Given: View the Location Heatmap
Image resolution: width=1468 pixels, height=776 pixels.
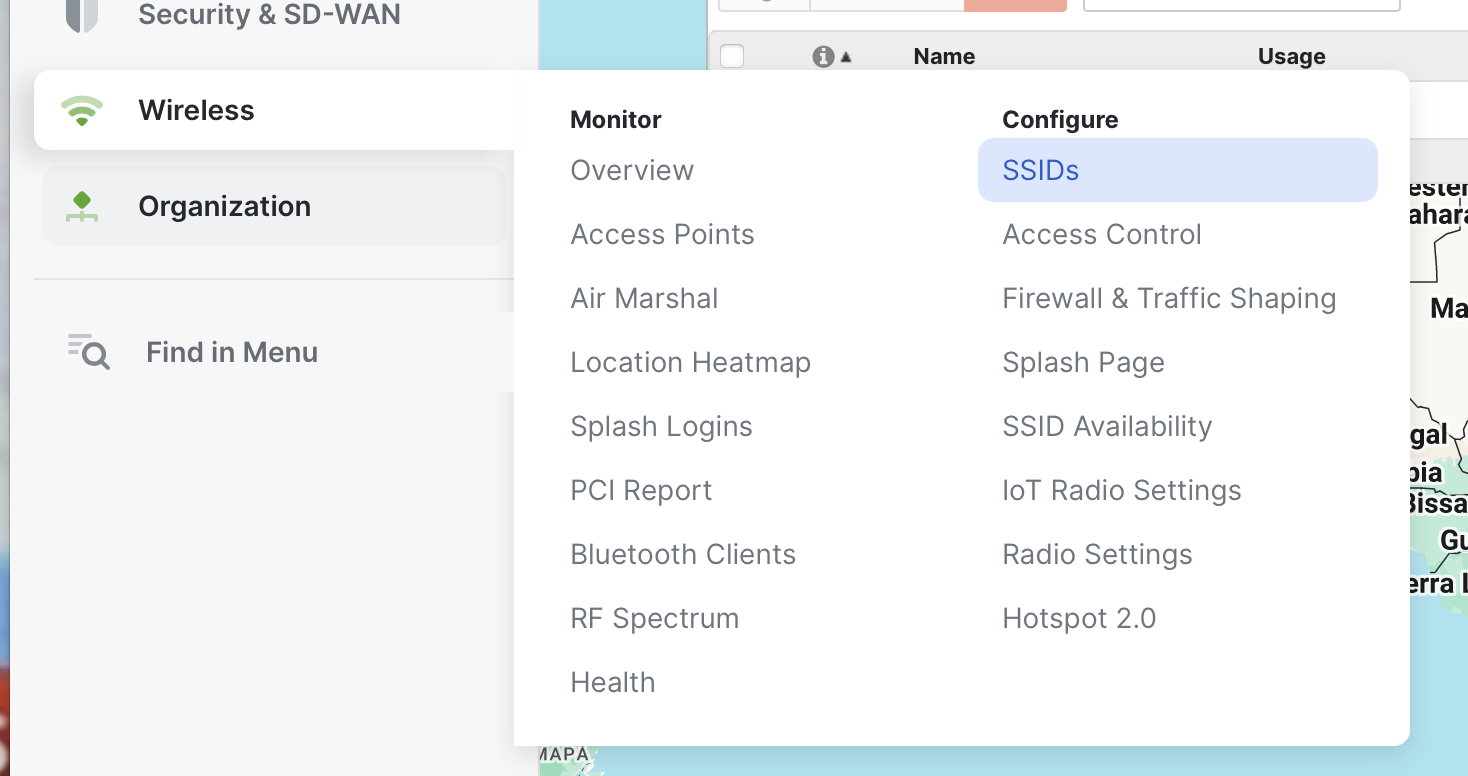Looking at the screenshot, I should pos(690,362).
